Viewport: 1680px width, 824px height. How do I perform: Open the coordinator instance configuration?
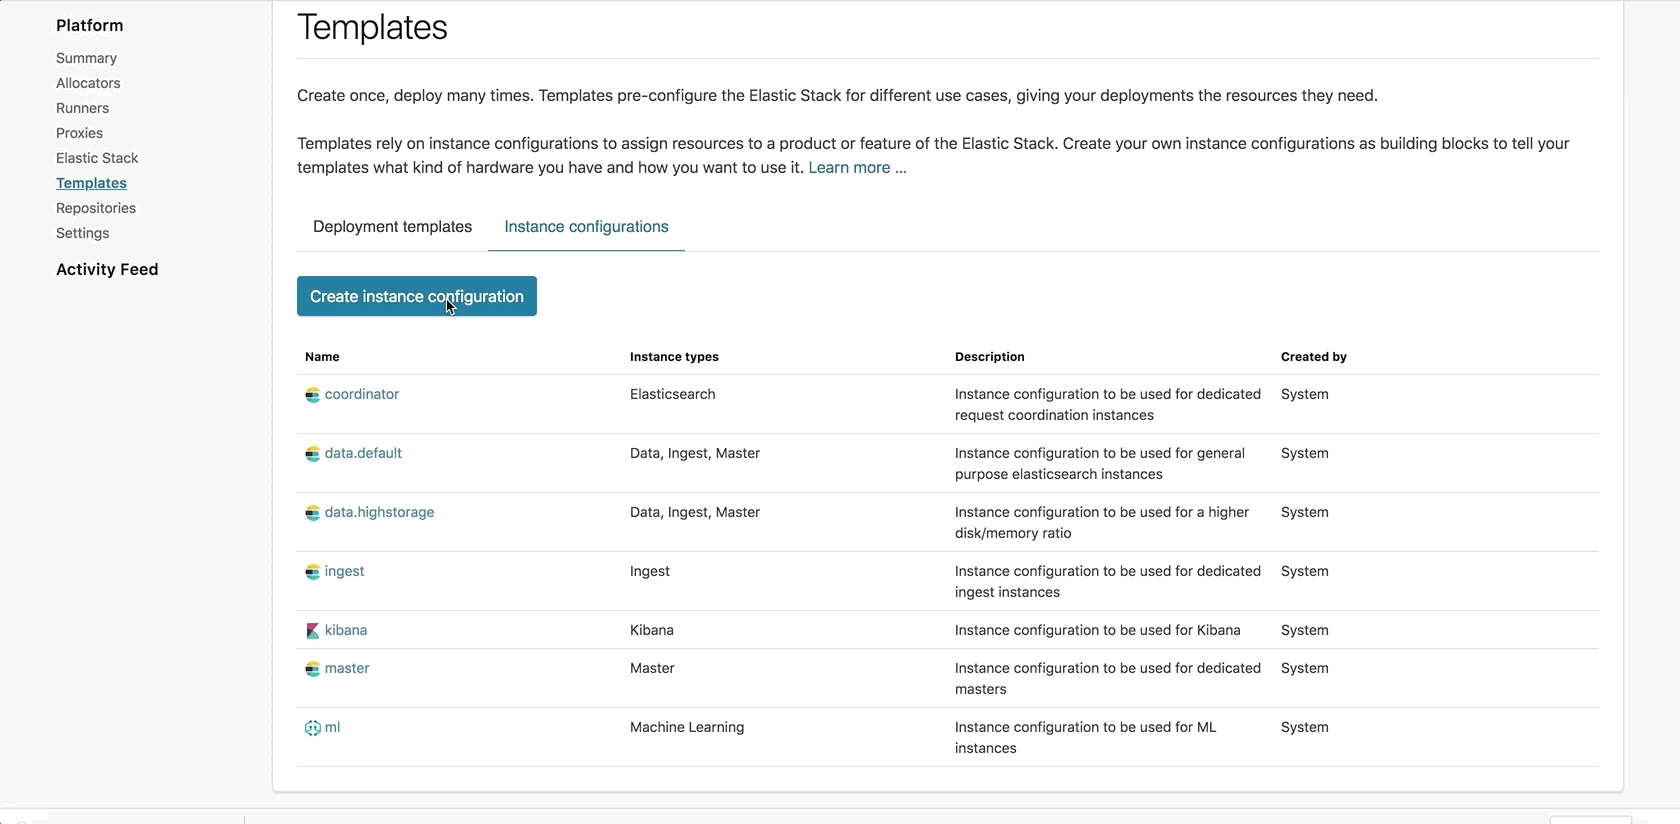point(362,394)
